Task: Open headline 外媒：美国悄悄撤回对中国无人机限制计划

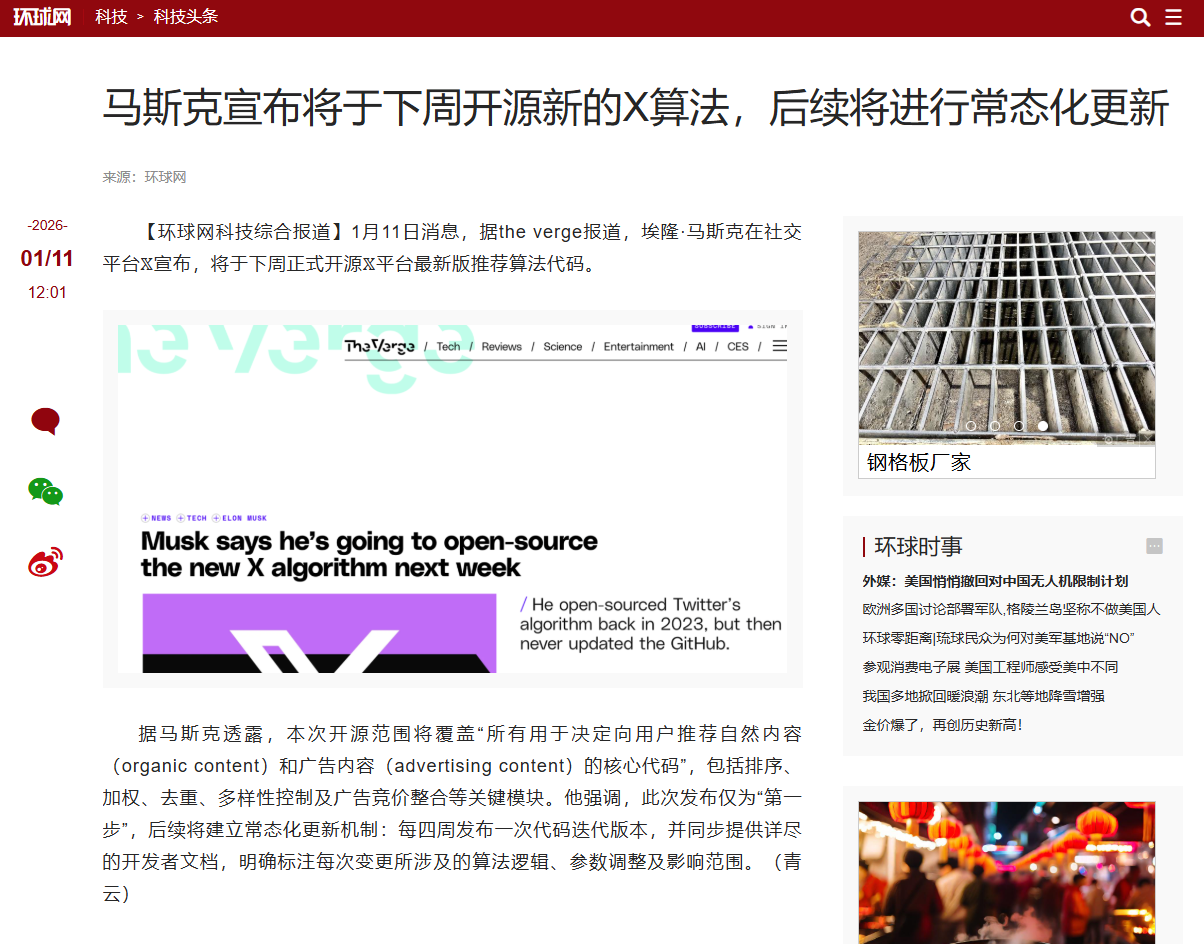Action: point(995,581)
